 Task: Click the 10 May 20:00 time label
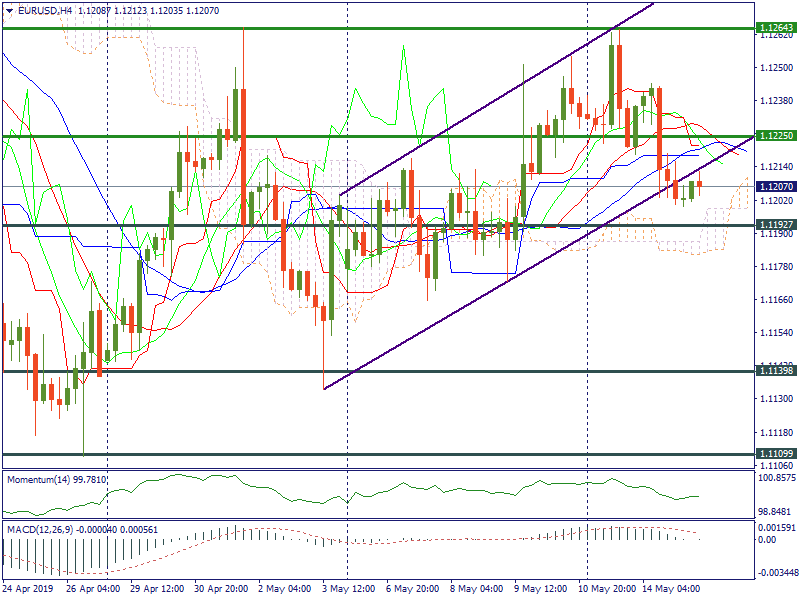click(x=605, y=590)
